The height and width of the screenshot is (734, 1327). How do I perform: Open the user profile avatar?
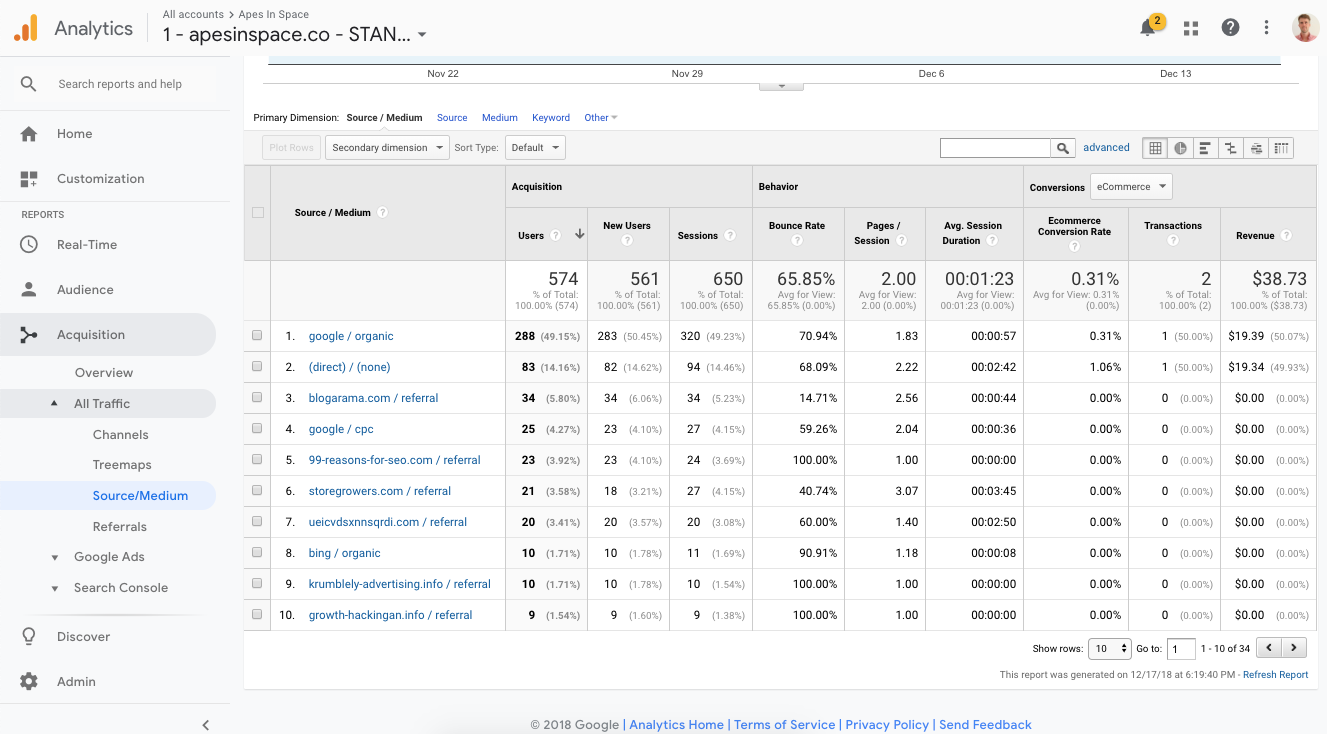1305,28
